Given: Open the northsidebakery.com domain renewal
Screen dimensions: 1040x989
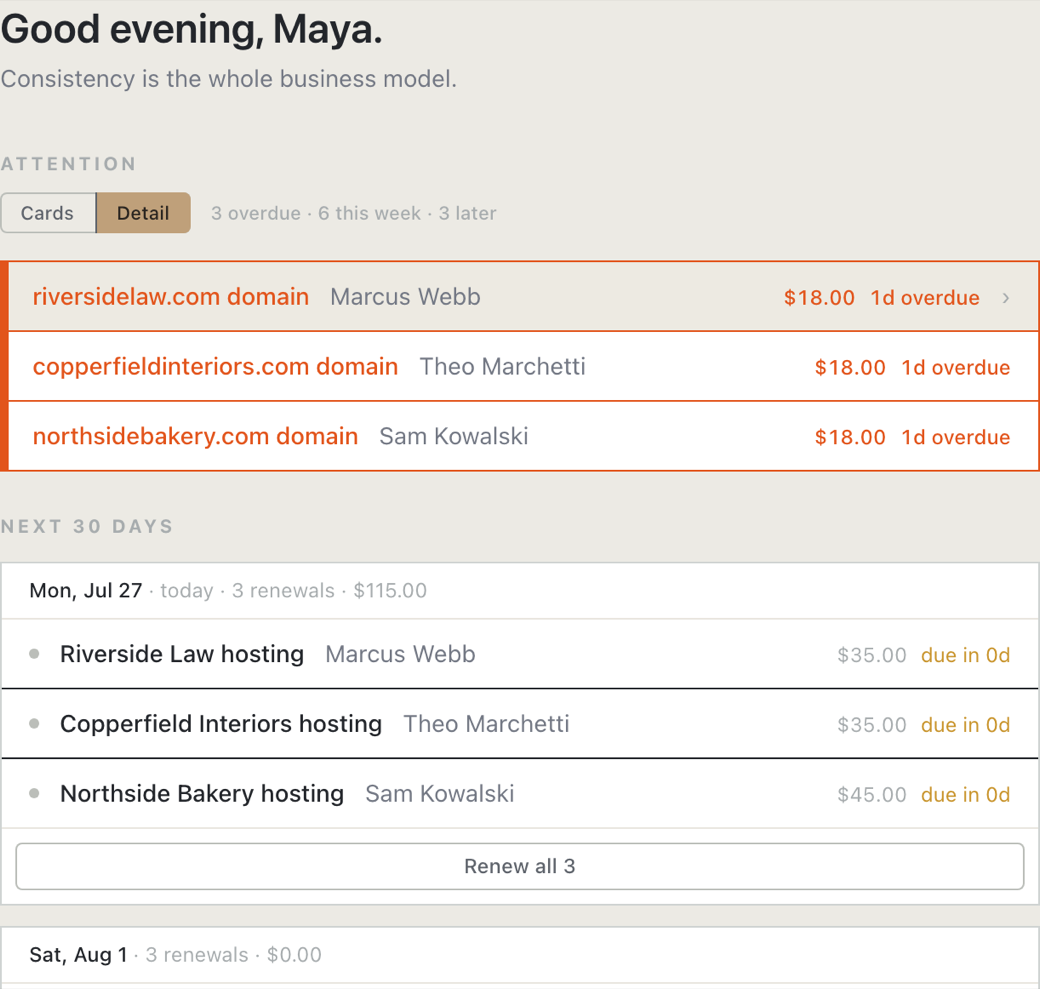Looking at the screenshot, I should (x=523, y=436).
